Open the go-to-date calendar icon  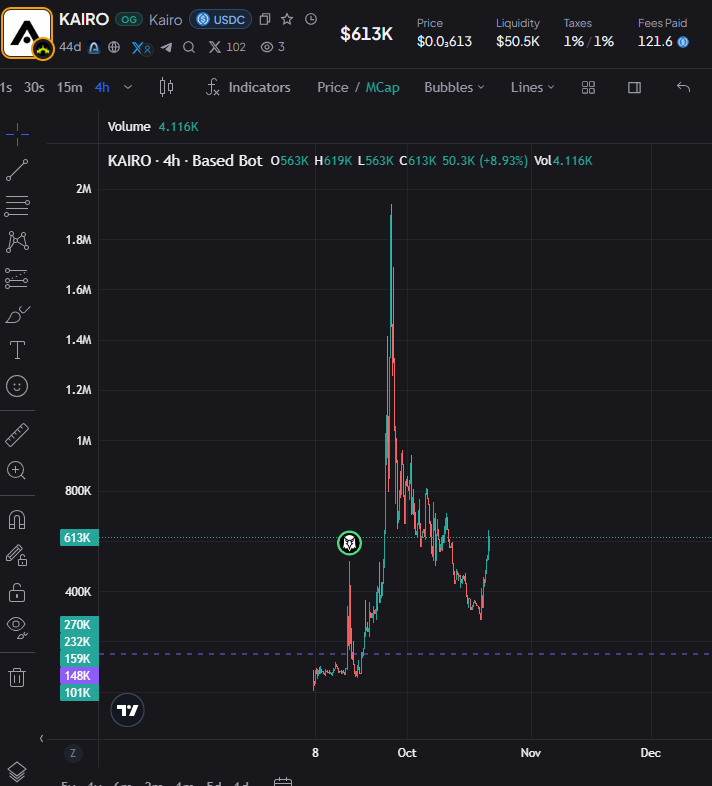(x=283, y=781)
